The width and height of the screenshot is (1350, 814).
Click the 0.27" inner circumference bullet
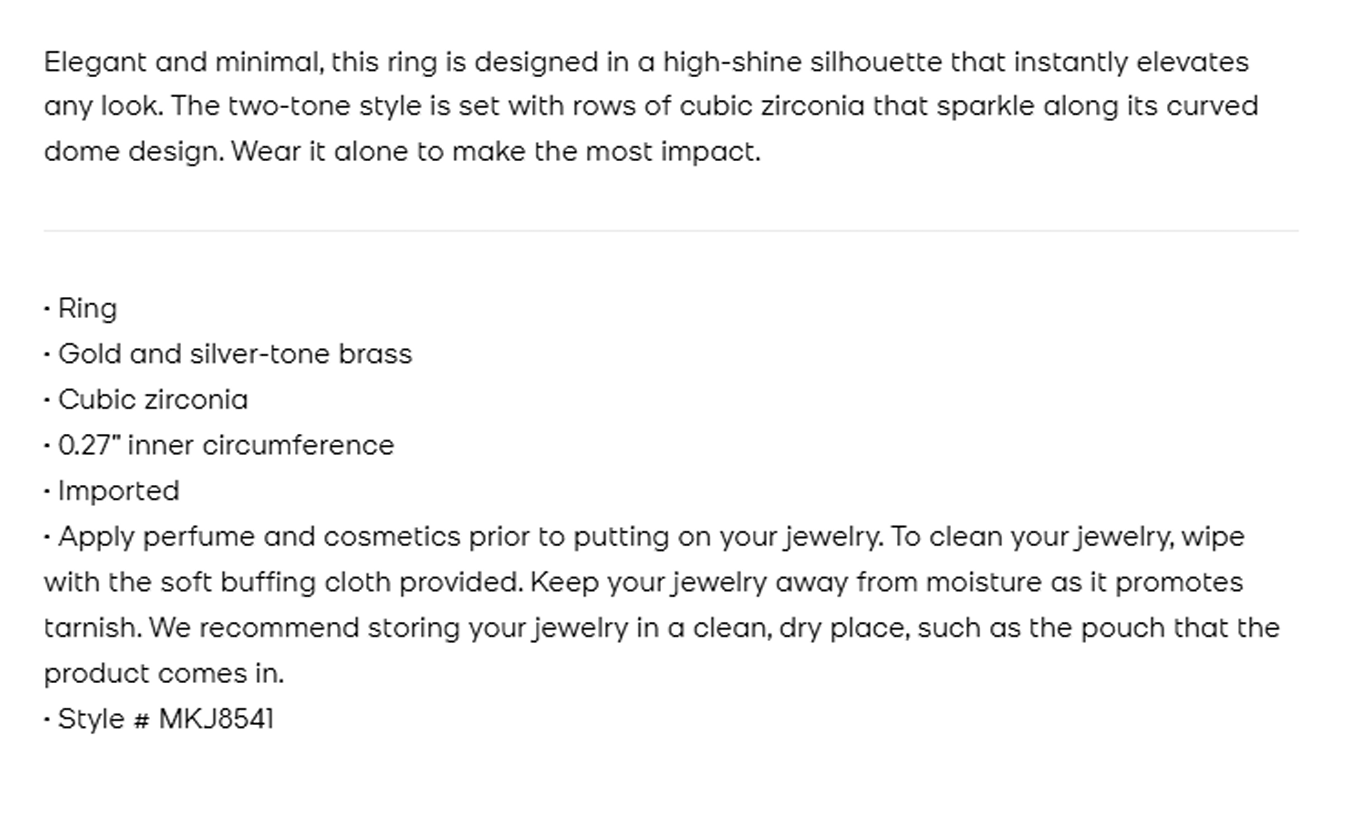[x=226, y=445]
